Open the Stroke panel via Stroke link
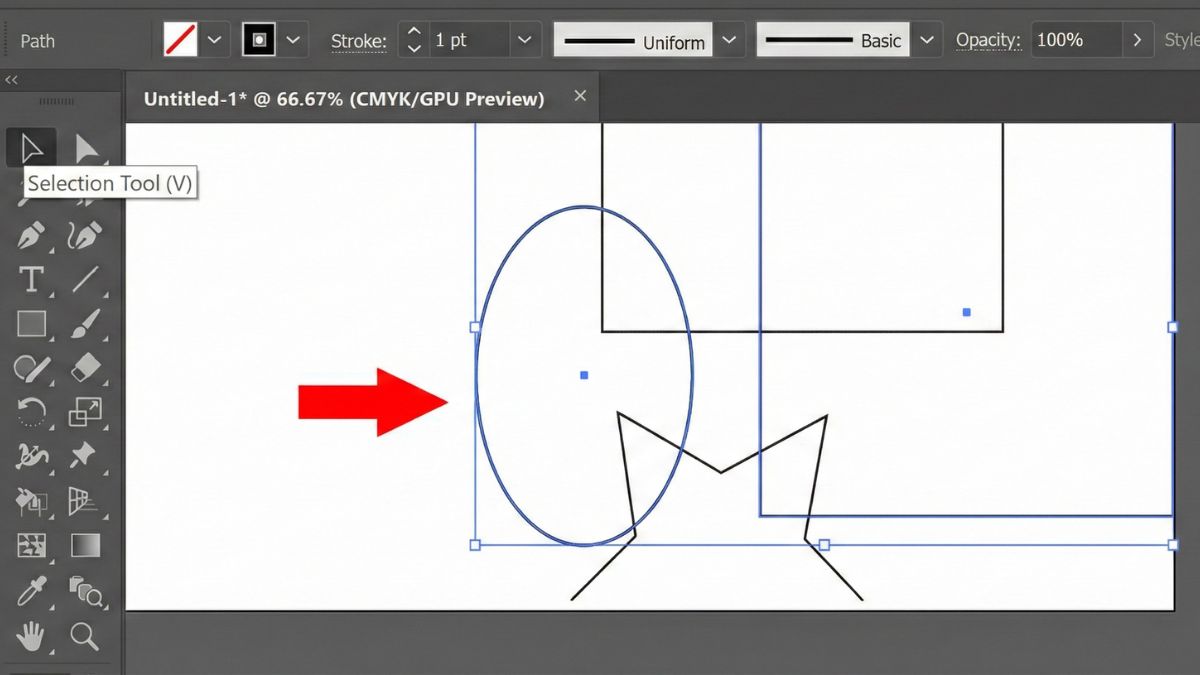This screenshot has height=675, width=1200. (x=358, y=41)
